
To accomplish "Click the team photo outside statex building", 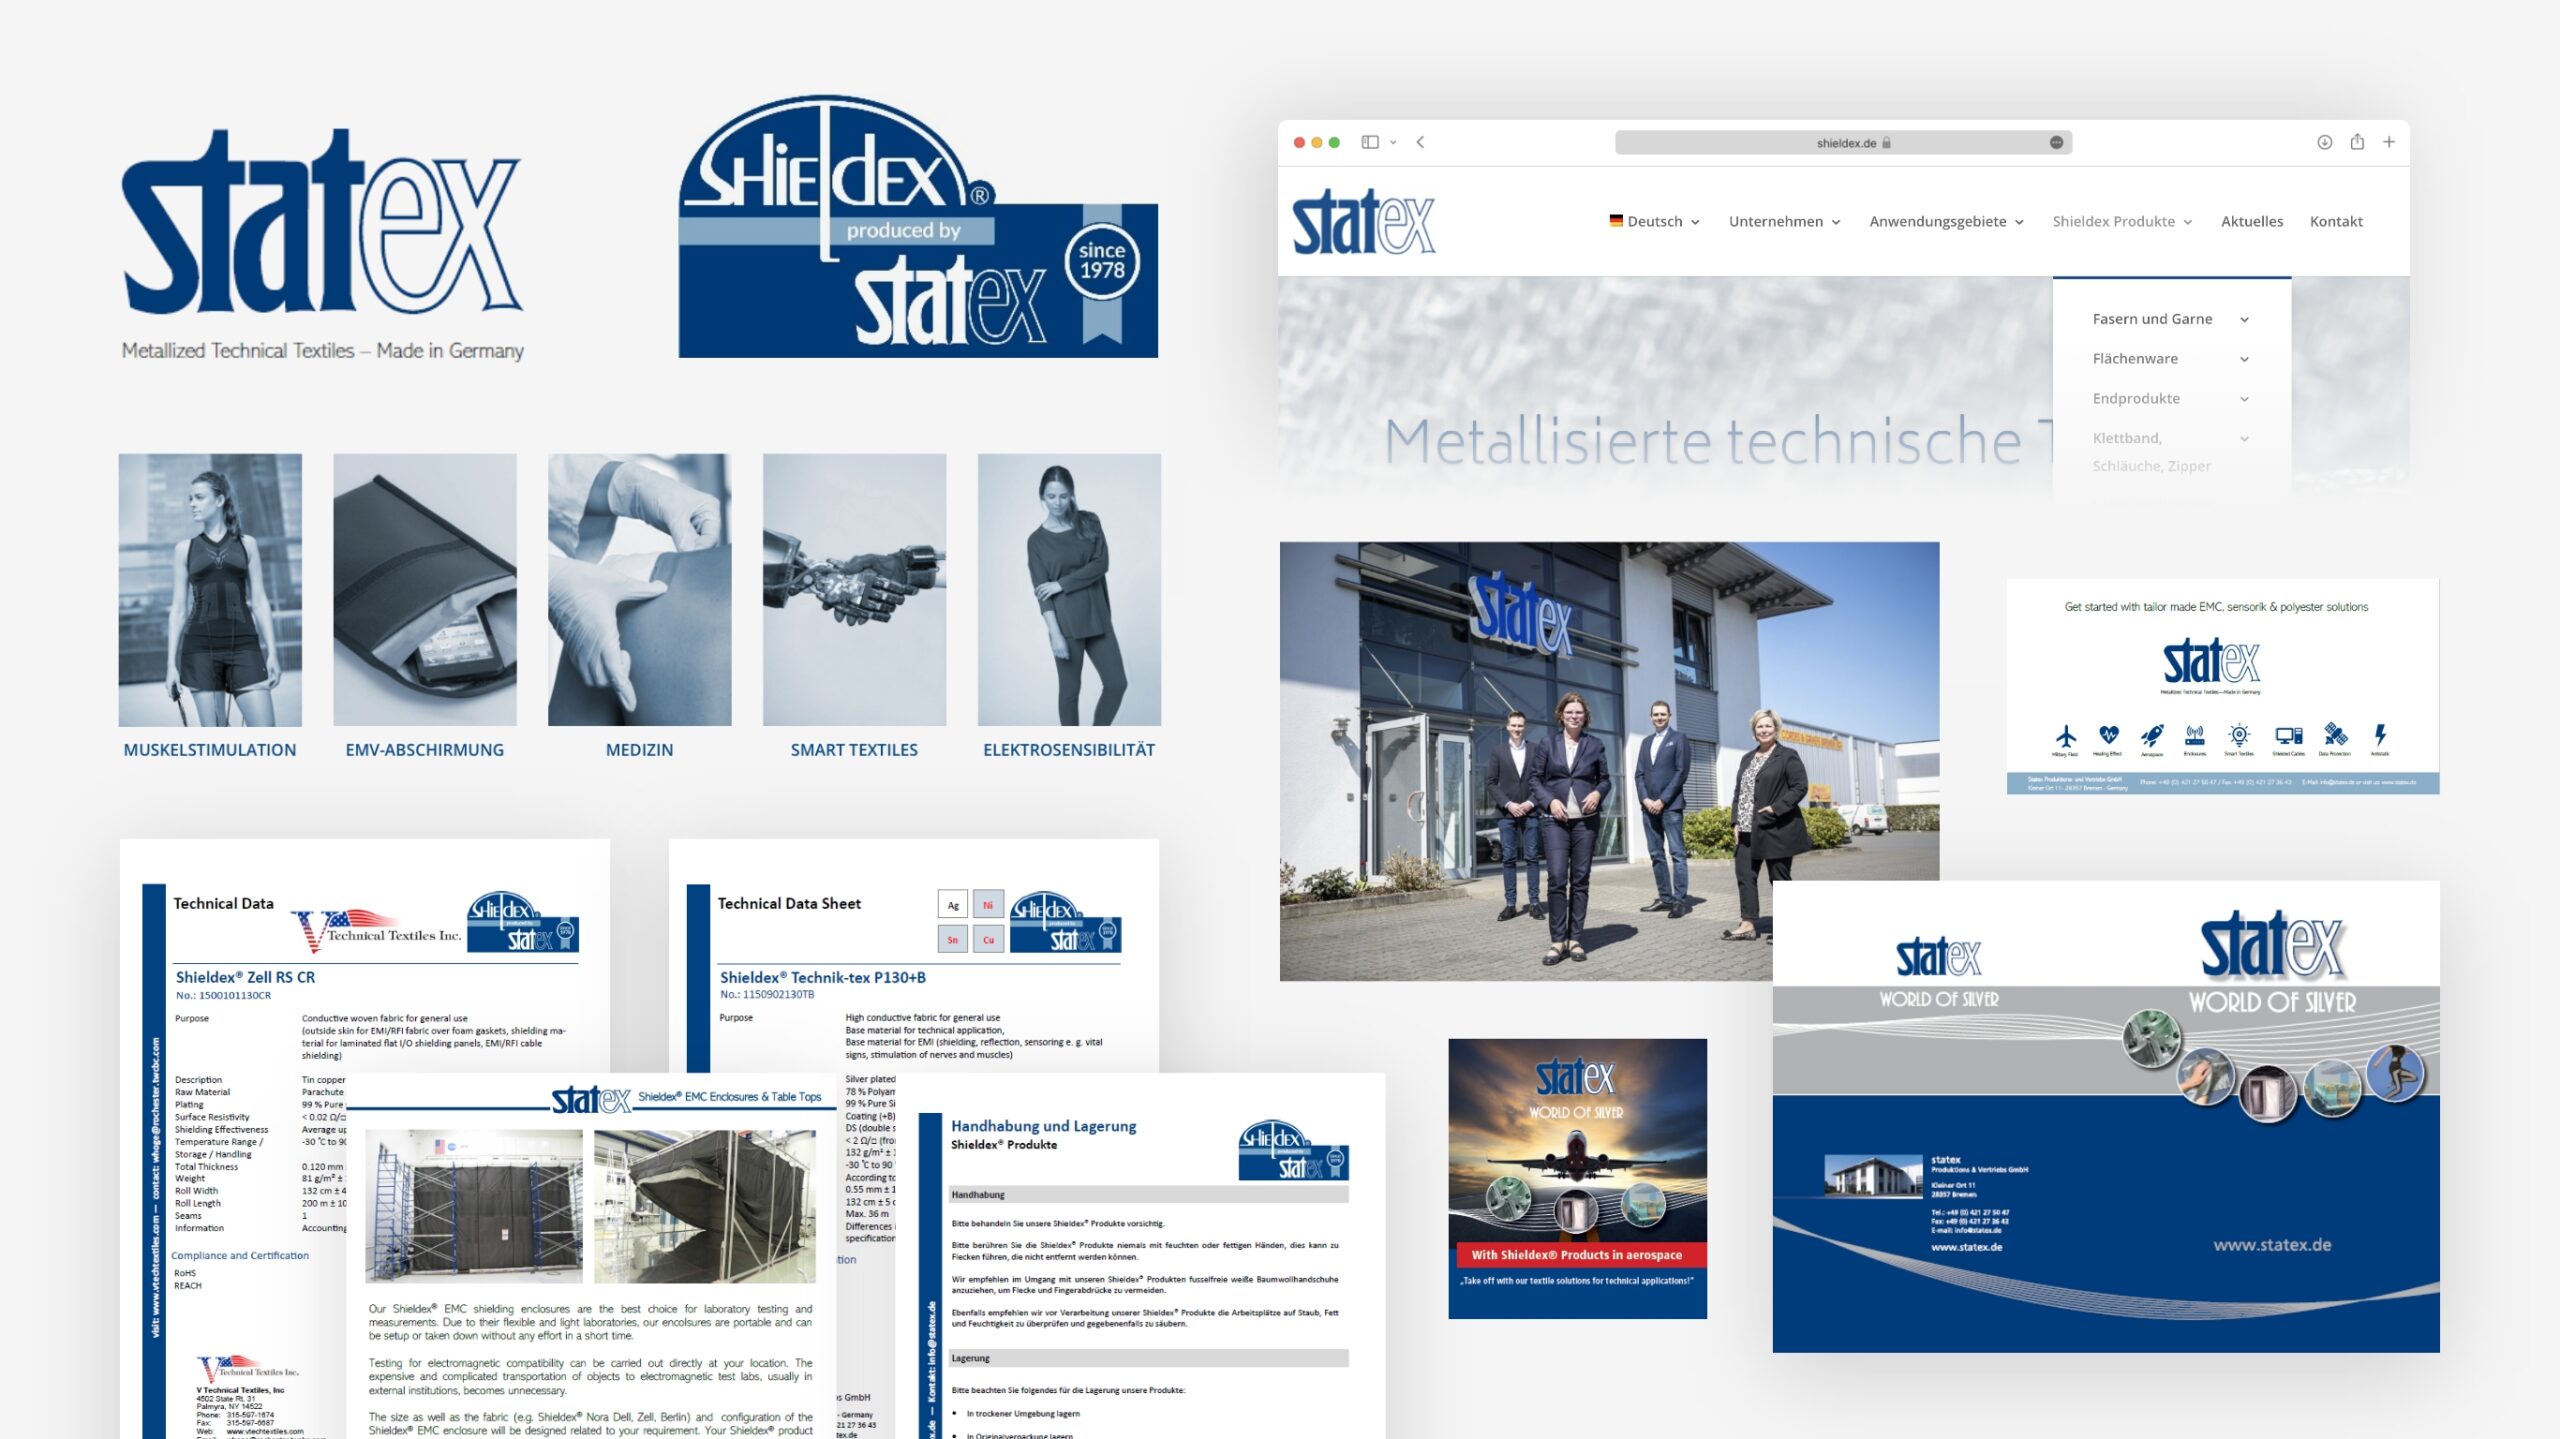I will tap(1608, 760).
